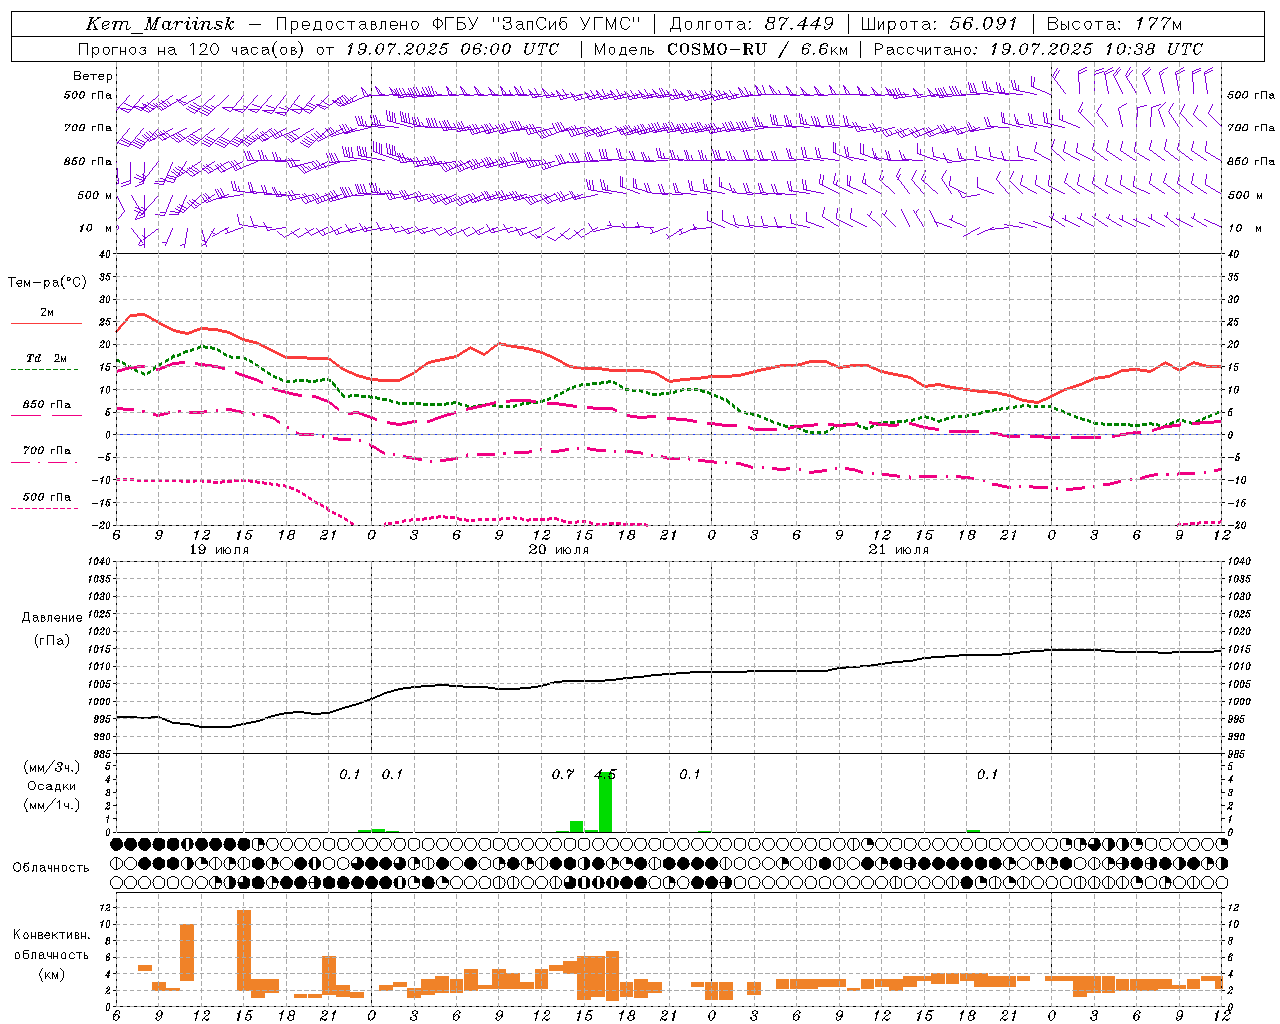Click the 'Конвективн.' convective cloud label
1280x1024 pixels.
[51, 935]
